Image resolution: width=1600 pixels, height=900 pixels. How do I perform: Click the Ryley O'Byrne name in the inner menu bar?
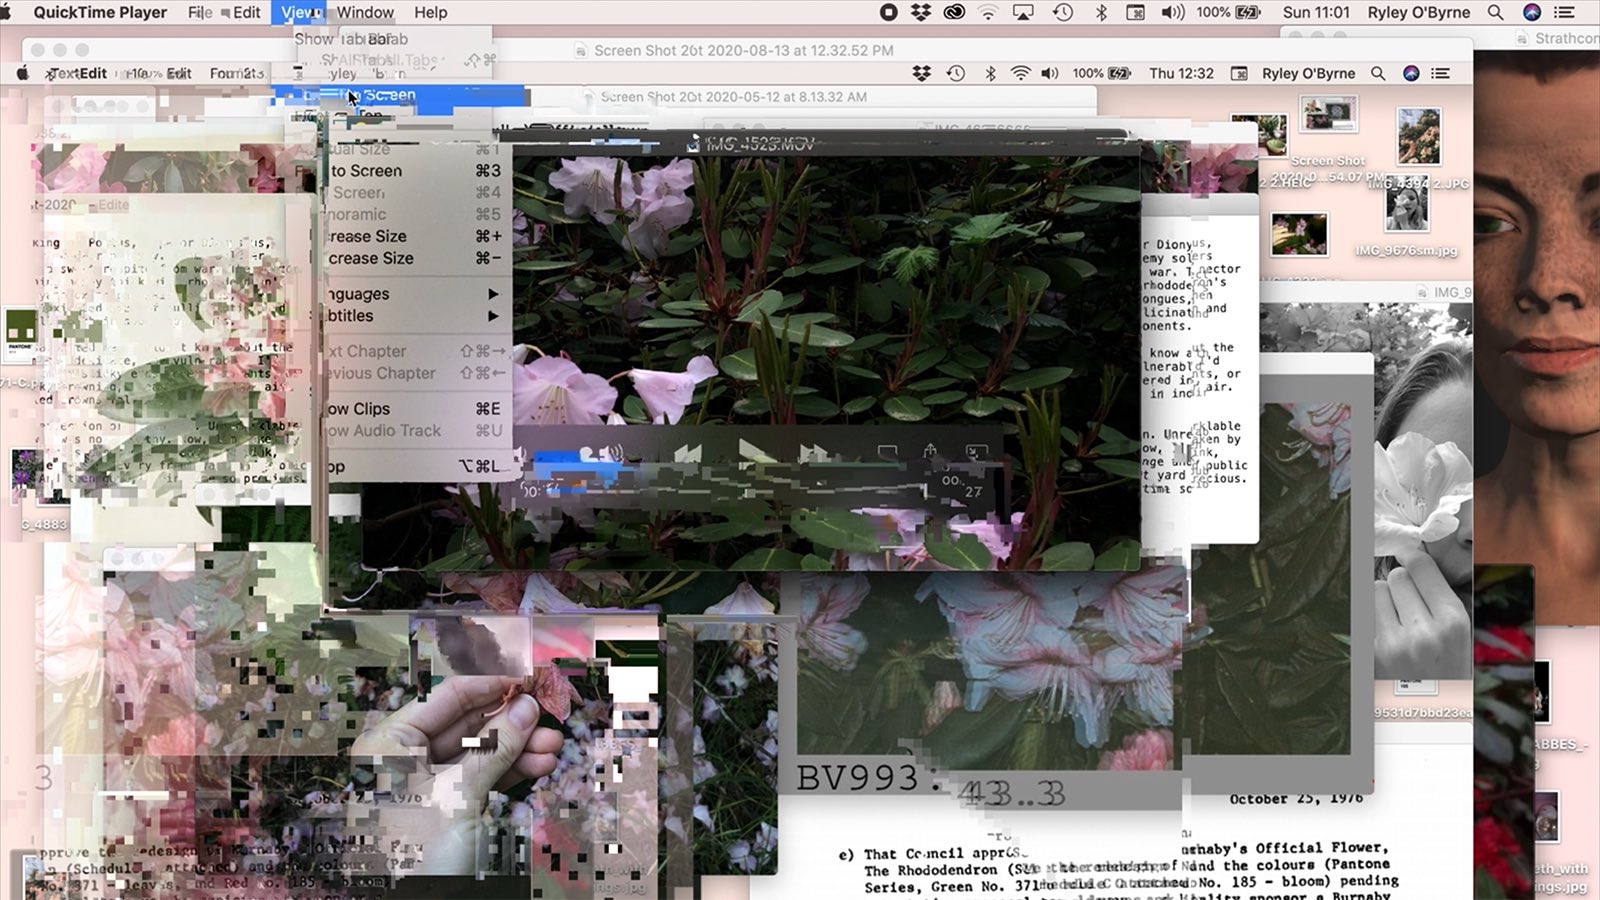tap(1308, 73)
